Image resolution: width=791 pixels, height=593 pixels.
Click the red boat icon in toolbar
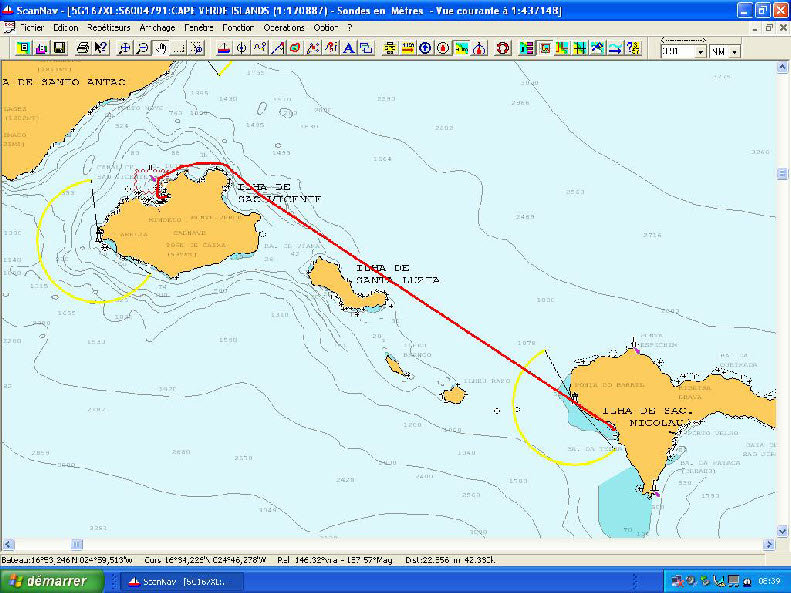coord(223,48)
